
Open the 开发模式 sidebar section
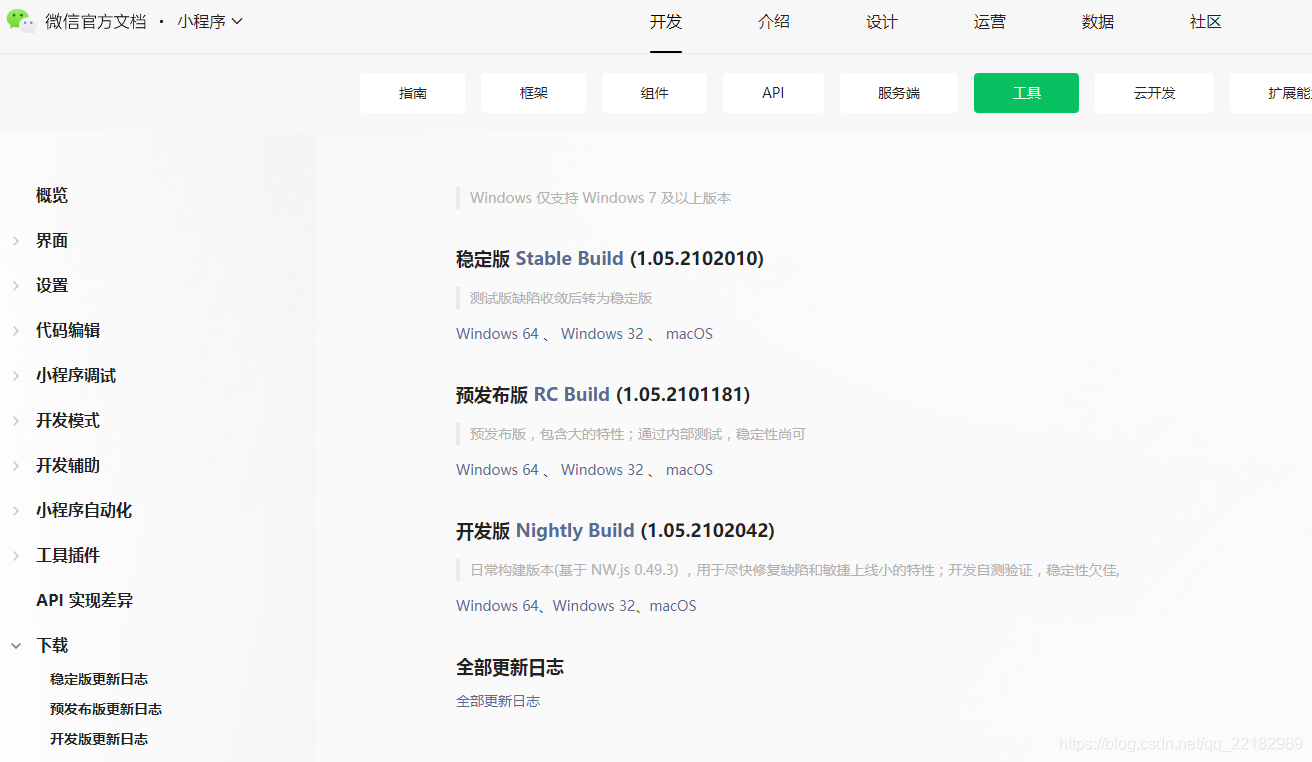(x=68, y=420)
